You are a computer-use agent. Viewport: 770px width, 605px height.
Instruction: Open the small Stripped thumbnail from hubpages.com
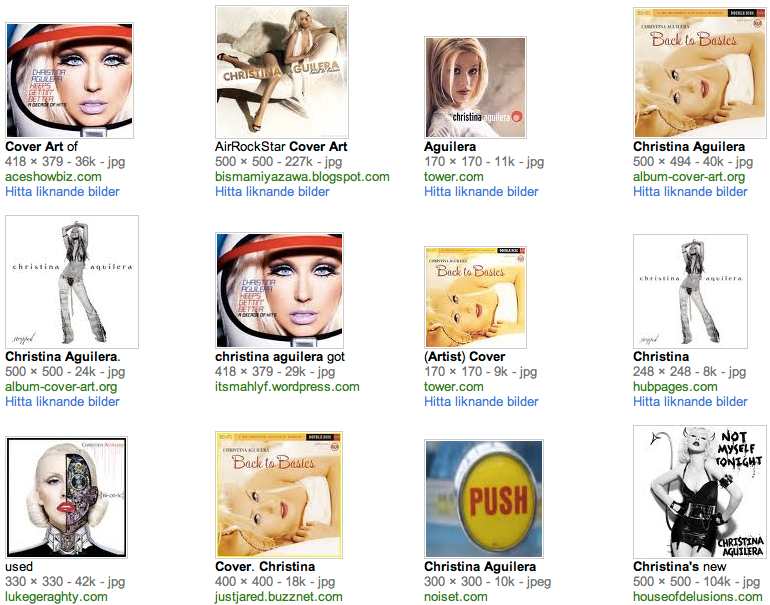pos(690,291)
